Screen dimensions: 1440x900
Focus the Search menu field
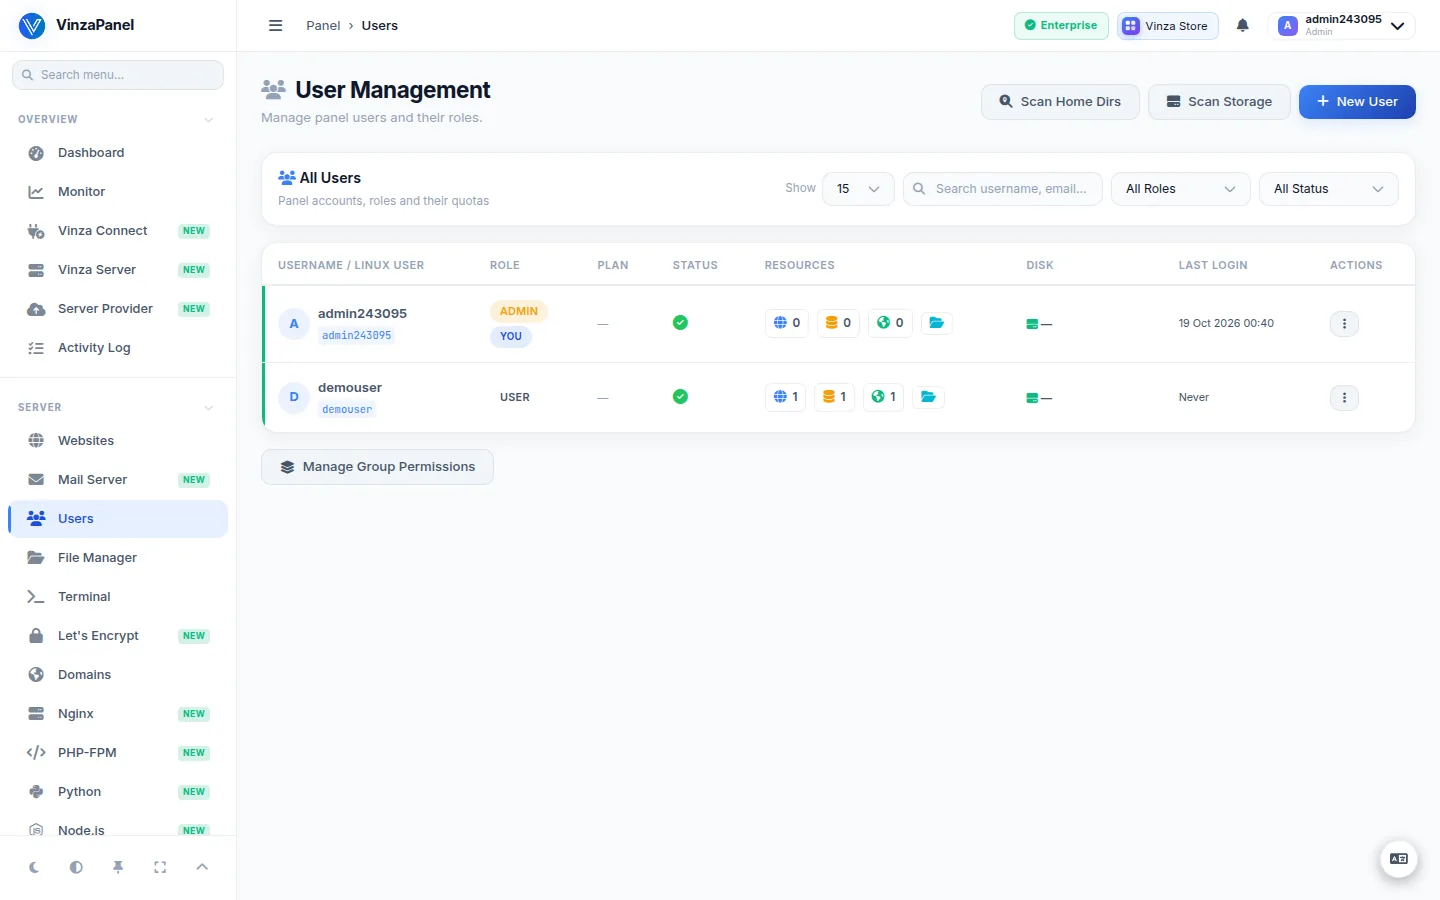click(118, 75)
